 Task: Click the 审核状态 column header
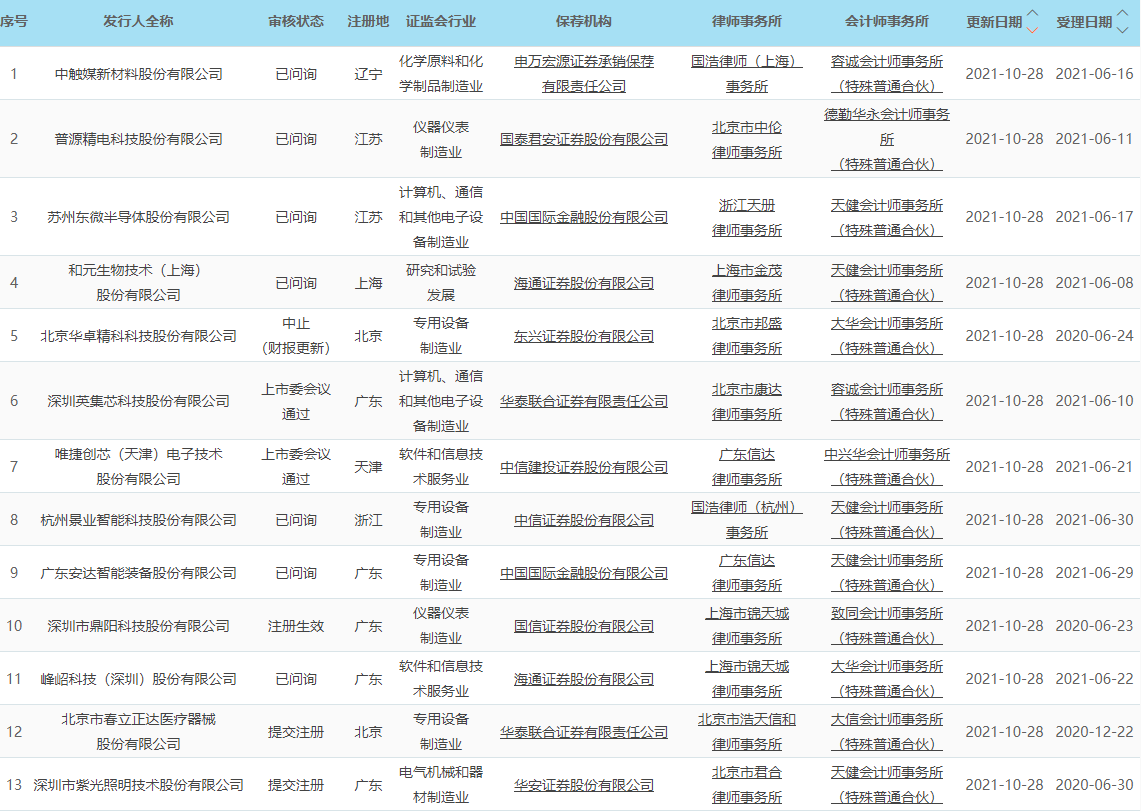click(295, 21)
